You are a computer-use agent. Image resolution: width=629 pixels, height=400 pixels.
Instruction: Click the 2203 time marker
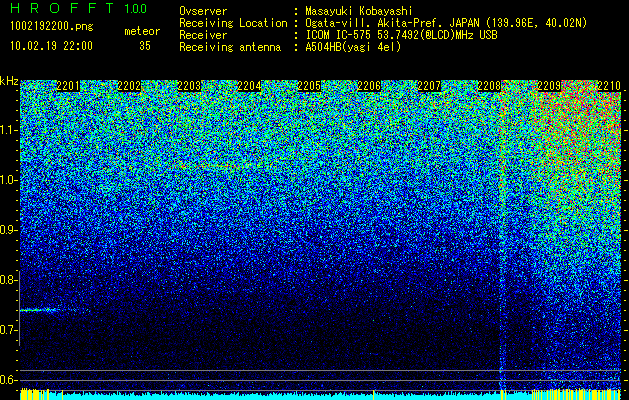click(x=189, y=86)
